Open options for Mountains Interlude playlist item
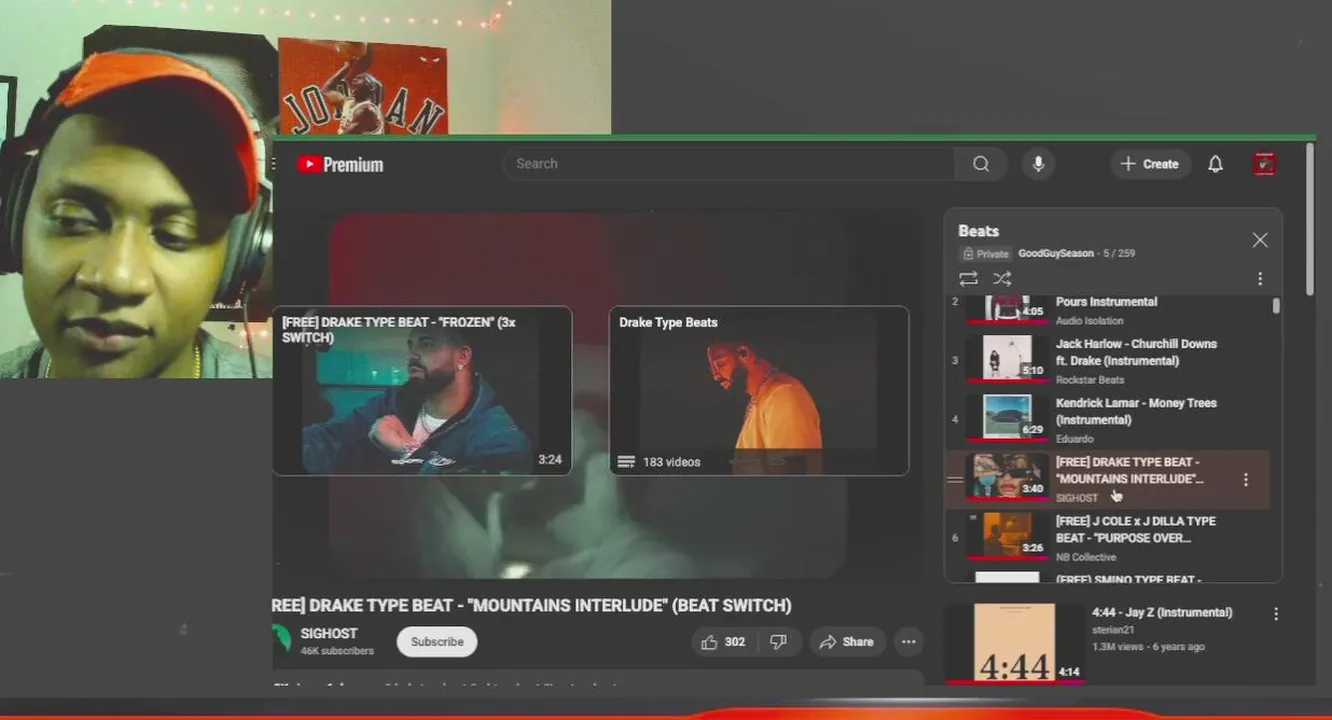Viewport: 1332px width, 720px height. (x=1245, y=480)
